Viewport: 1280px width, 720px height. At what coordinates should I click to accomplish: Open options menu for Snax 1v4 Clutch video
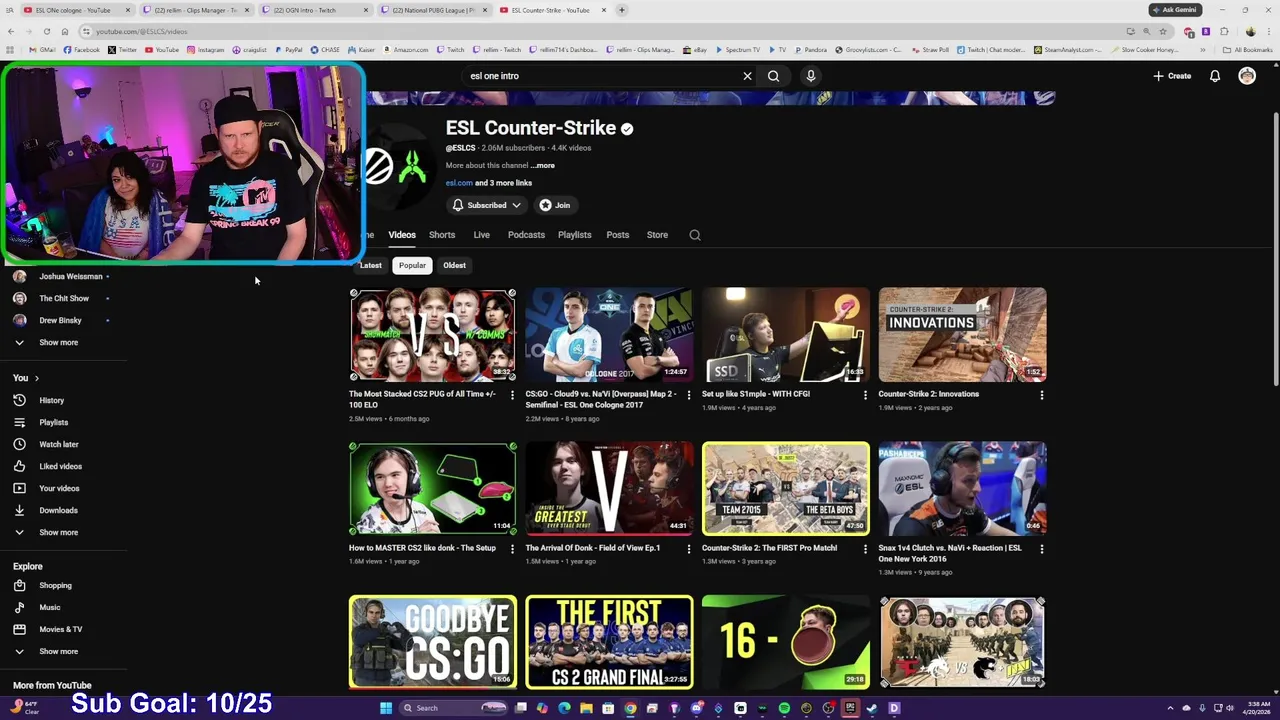coord(1041,549)
